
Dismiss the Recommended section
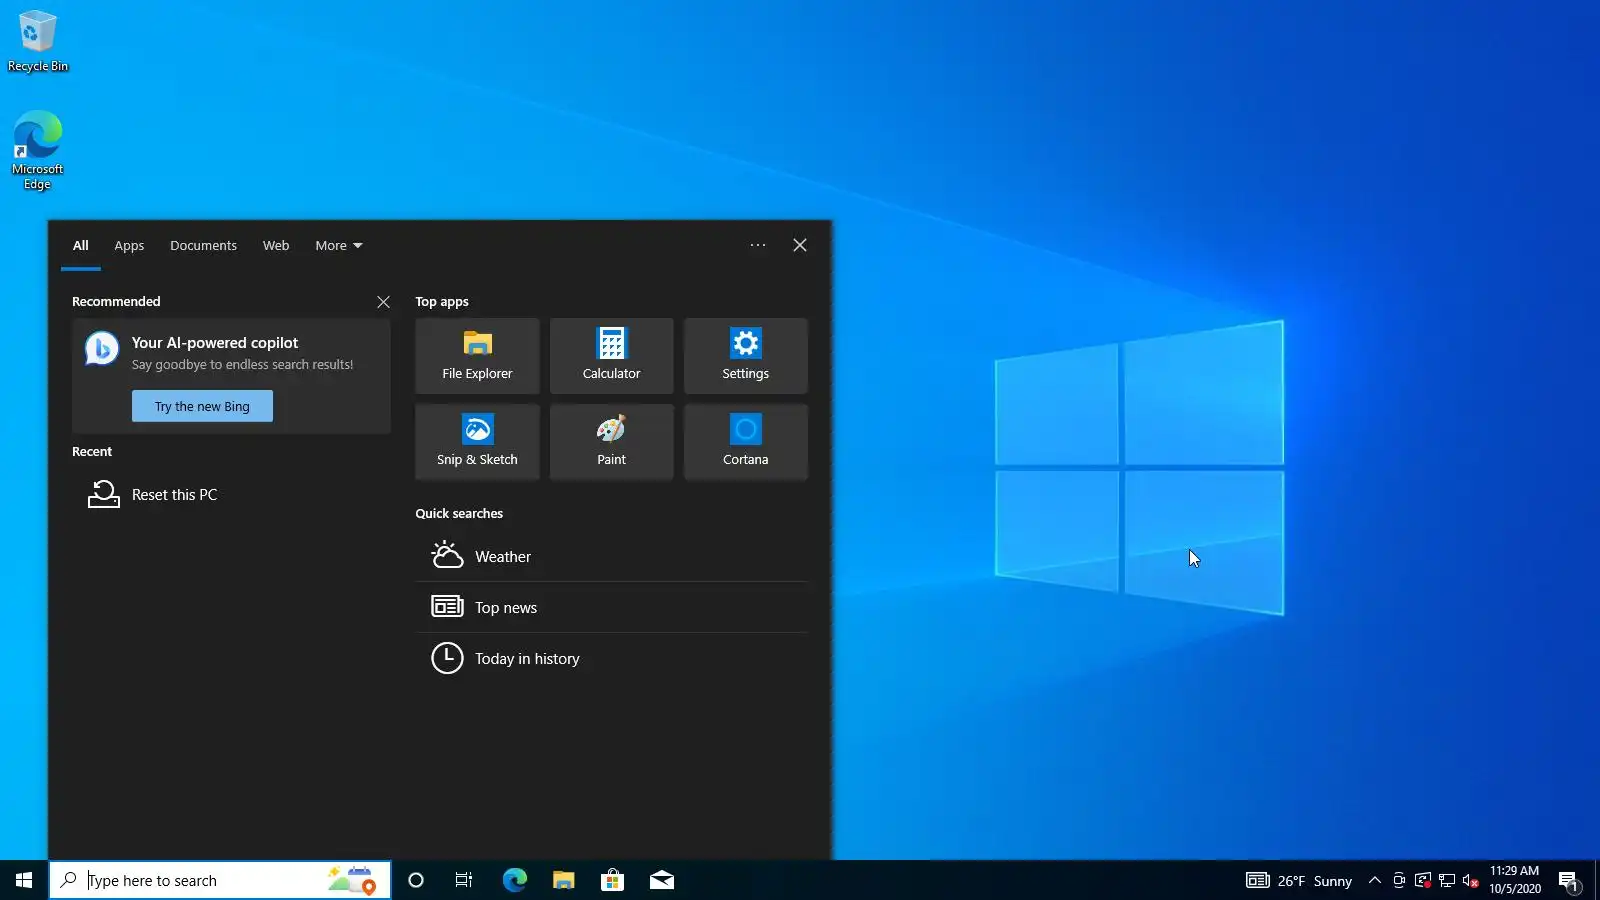(x=383, y=301)
